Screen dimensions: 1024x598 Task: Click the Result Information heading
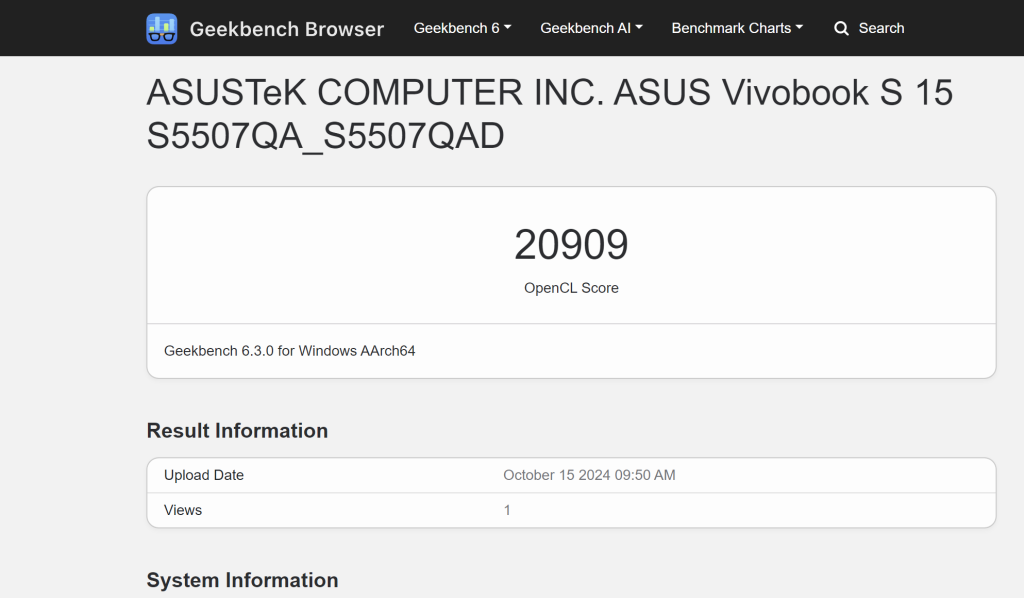(x=237, y=431)
